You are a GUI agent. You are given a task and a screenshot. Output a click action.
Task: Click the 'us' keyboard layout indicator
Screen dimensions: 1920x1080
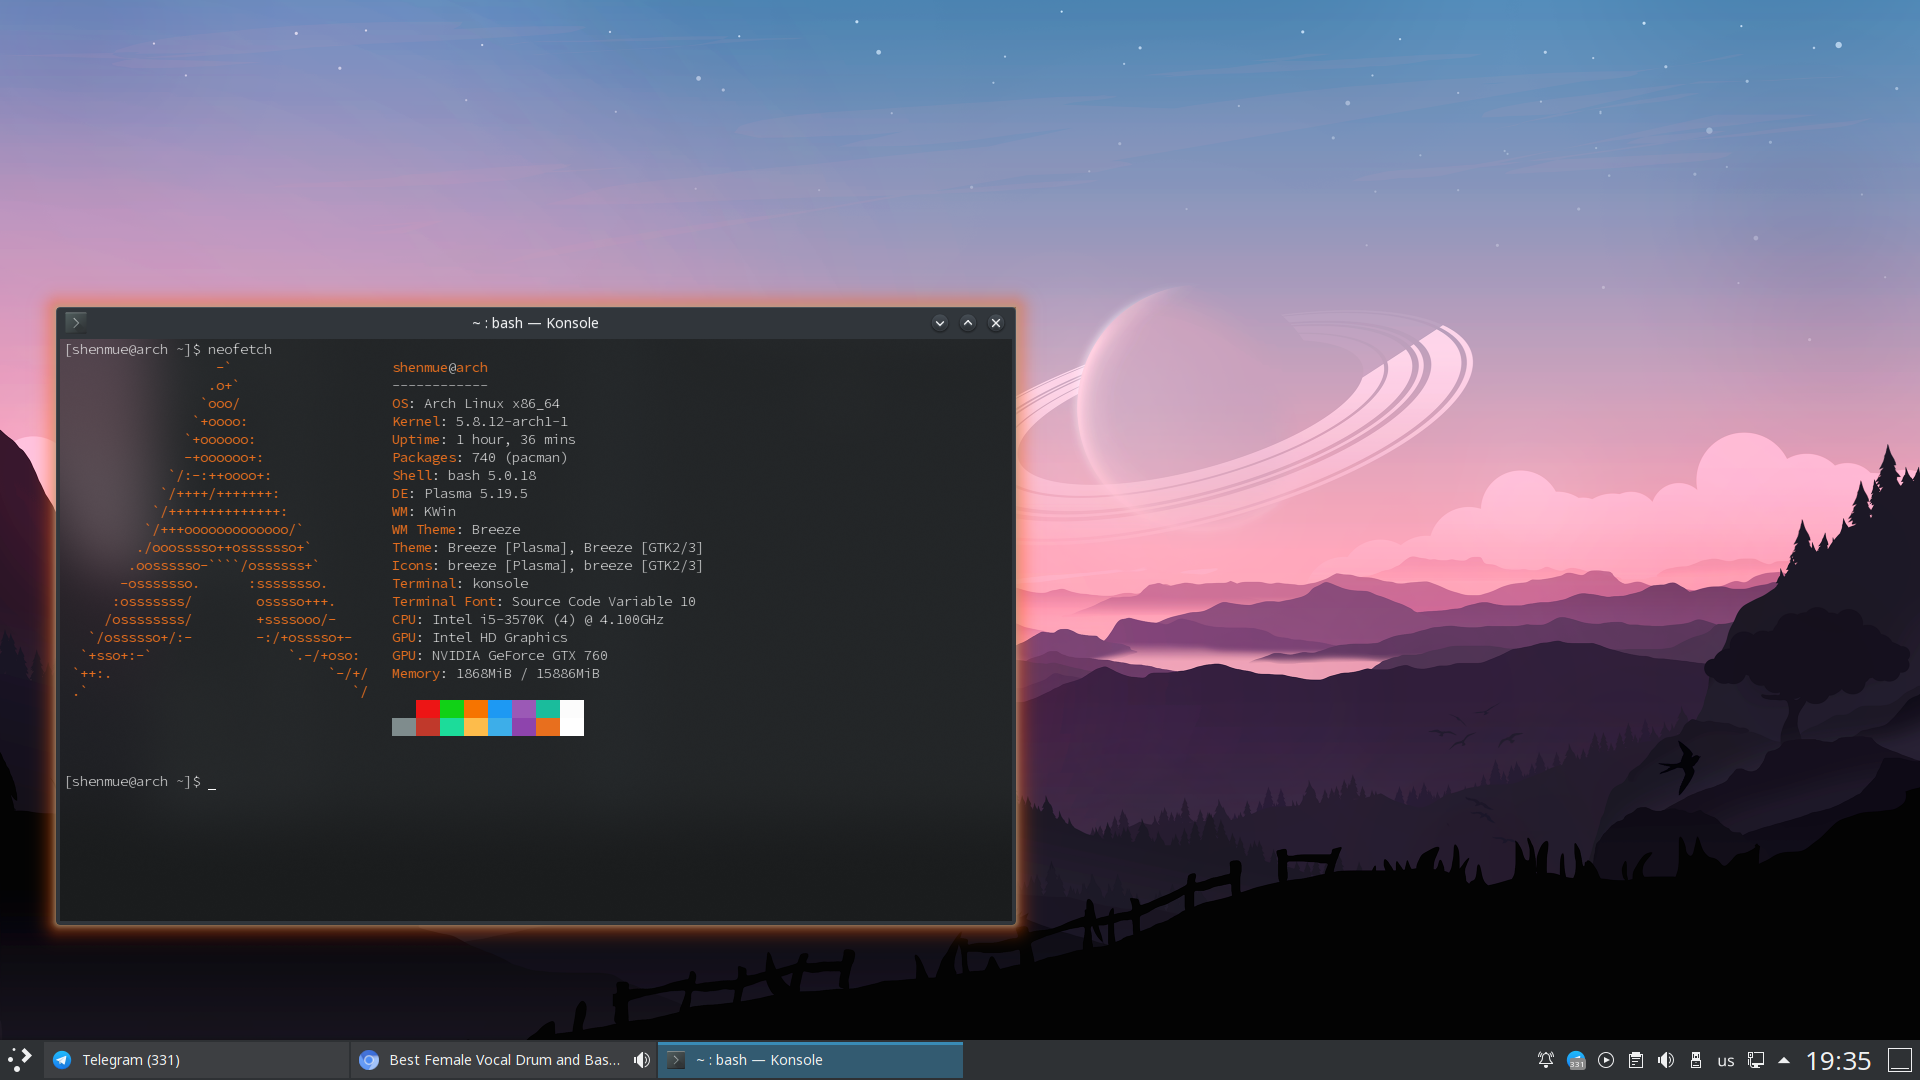click(1726, 1061)
